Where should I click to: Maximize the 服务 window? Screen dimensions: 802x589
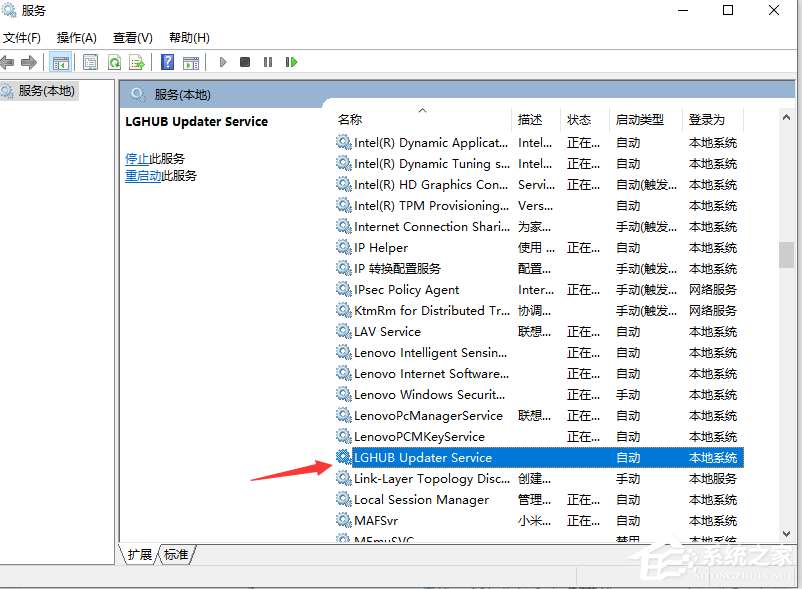728,10
